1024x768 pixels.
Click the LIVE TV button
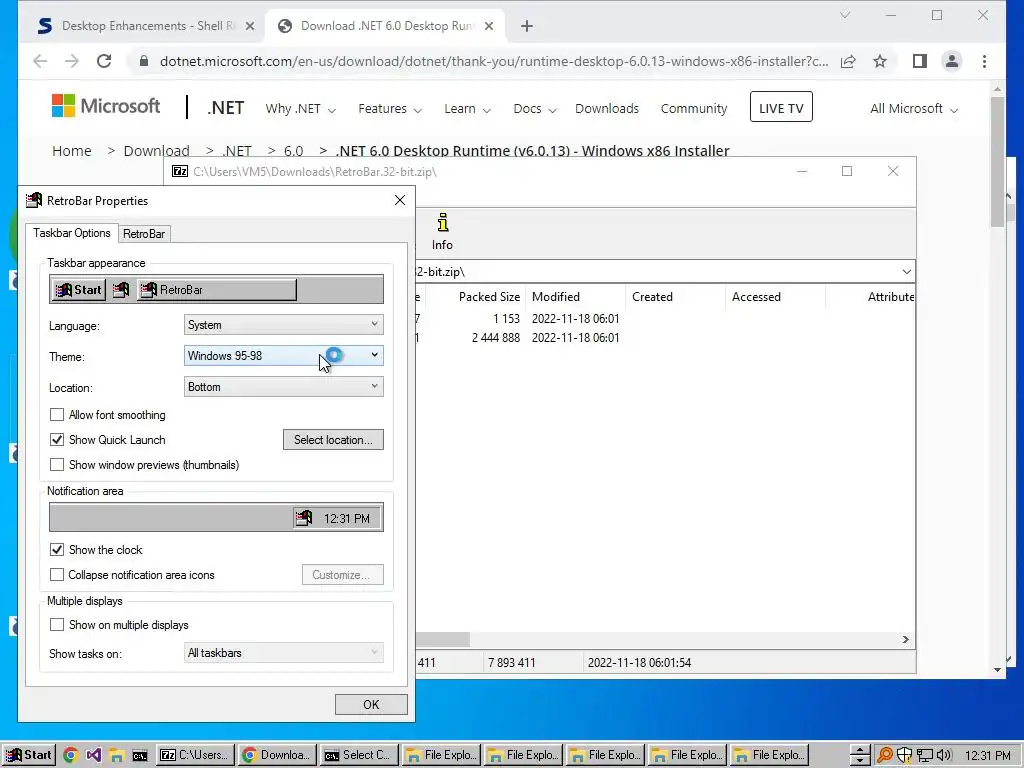pyautogui.click(x=781, y=107)
